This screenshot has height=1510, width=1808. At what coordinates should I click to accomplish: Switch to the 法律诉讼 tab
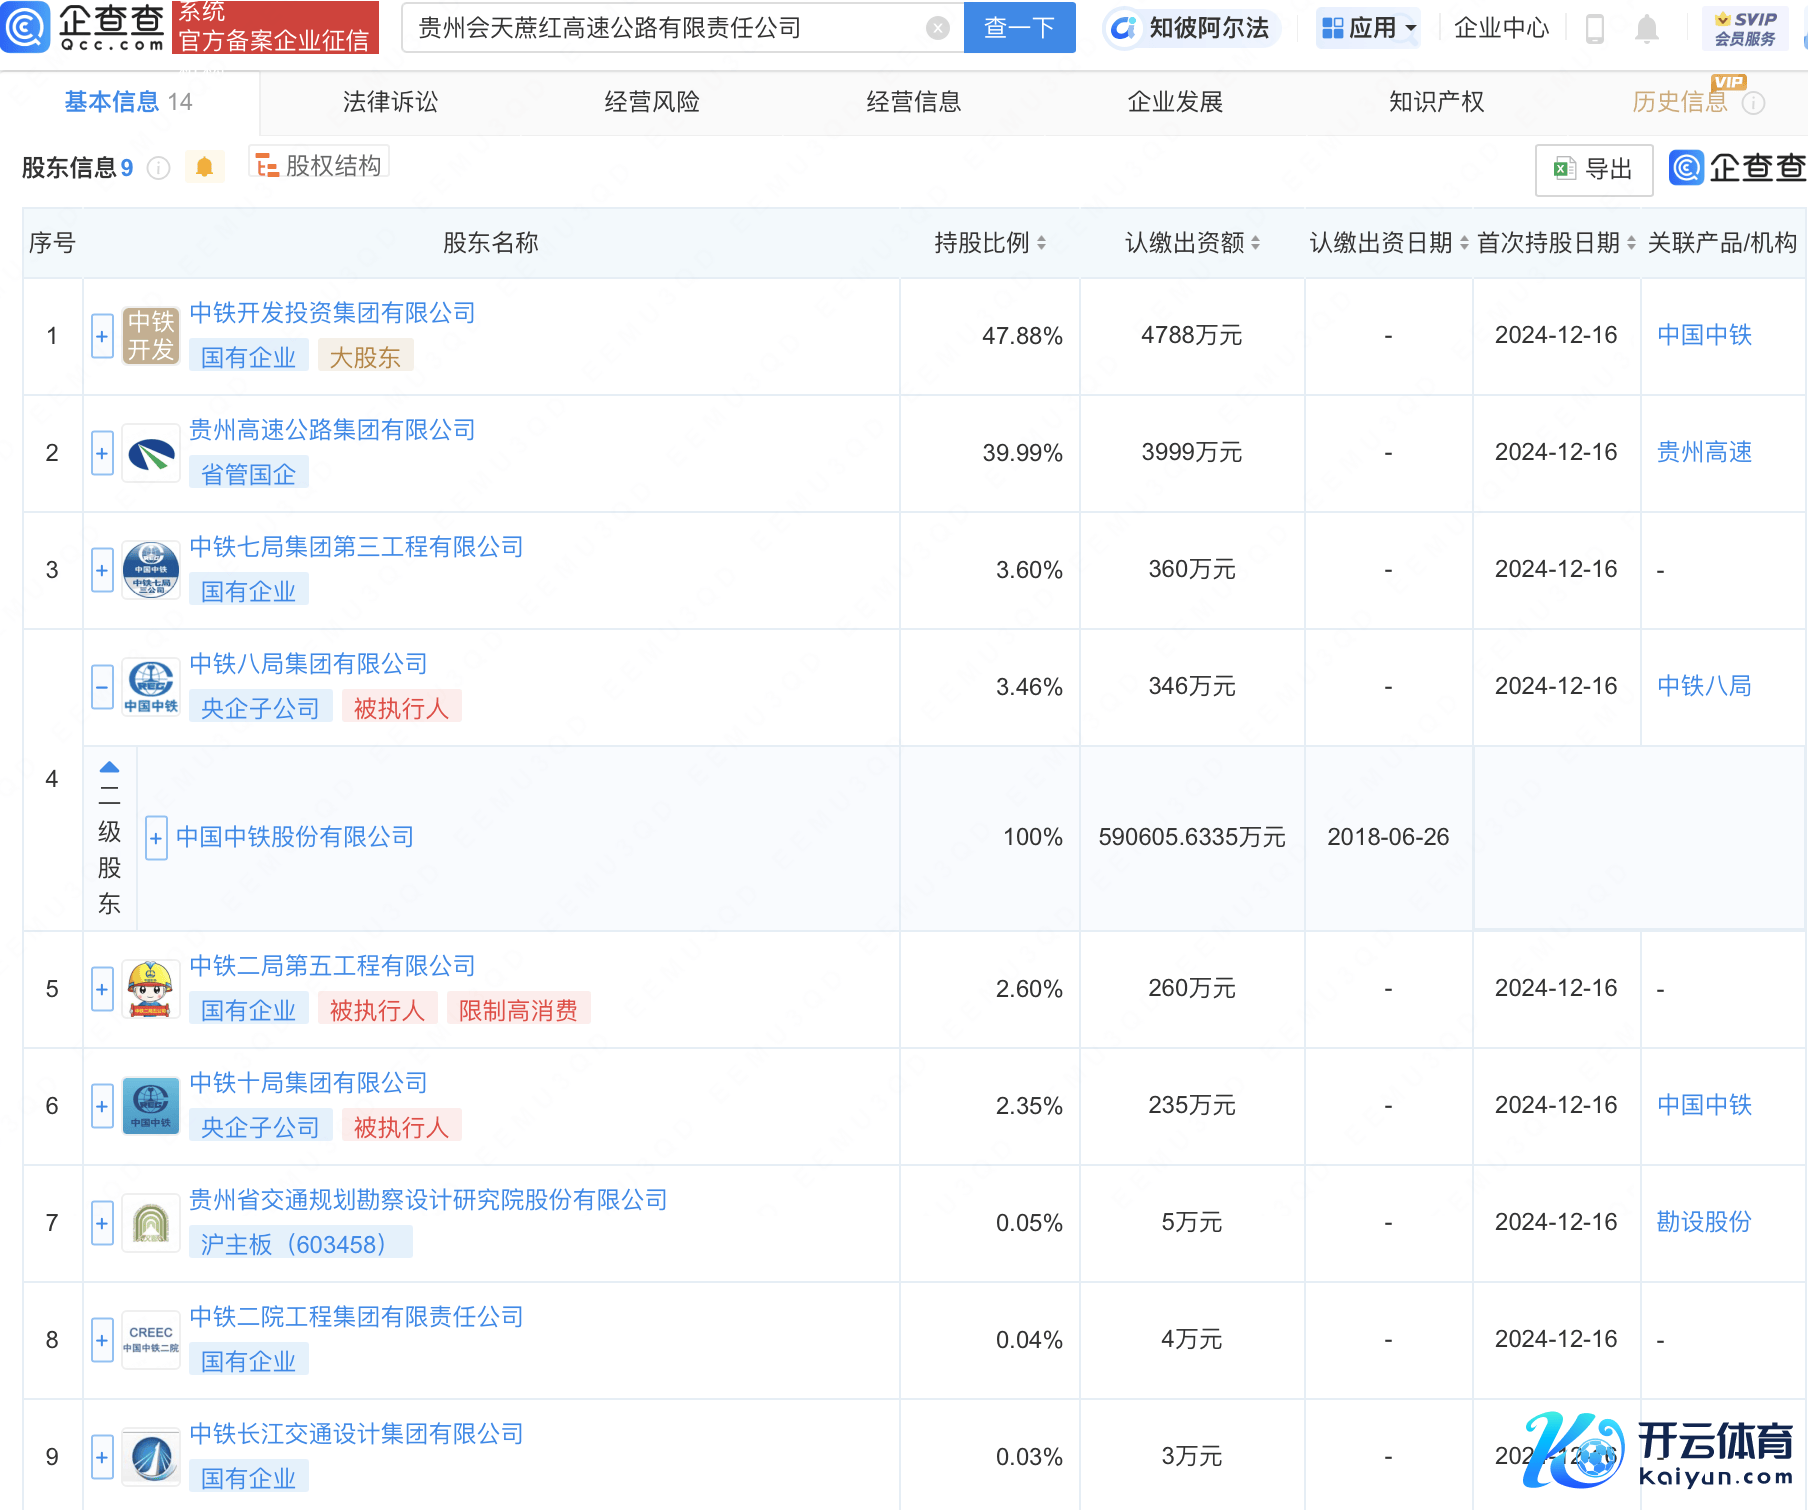[390, 102]
